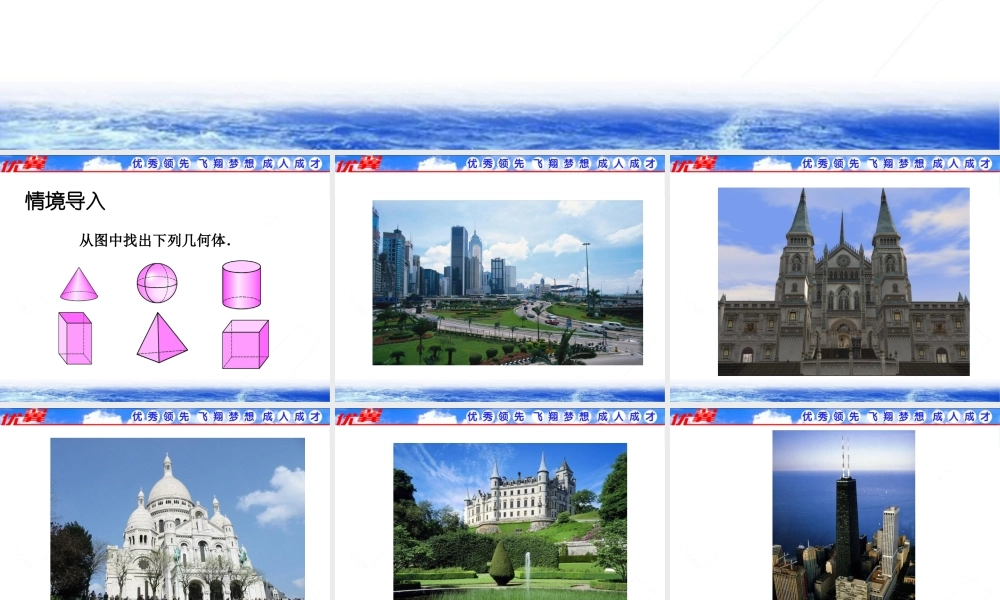
Task: Select the castle with fountain photo
Action: [x=509, y=521]
